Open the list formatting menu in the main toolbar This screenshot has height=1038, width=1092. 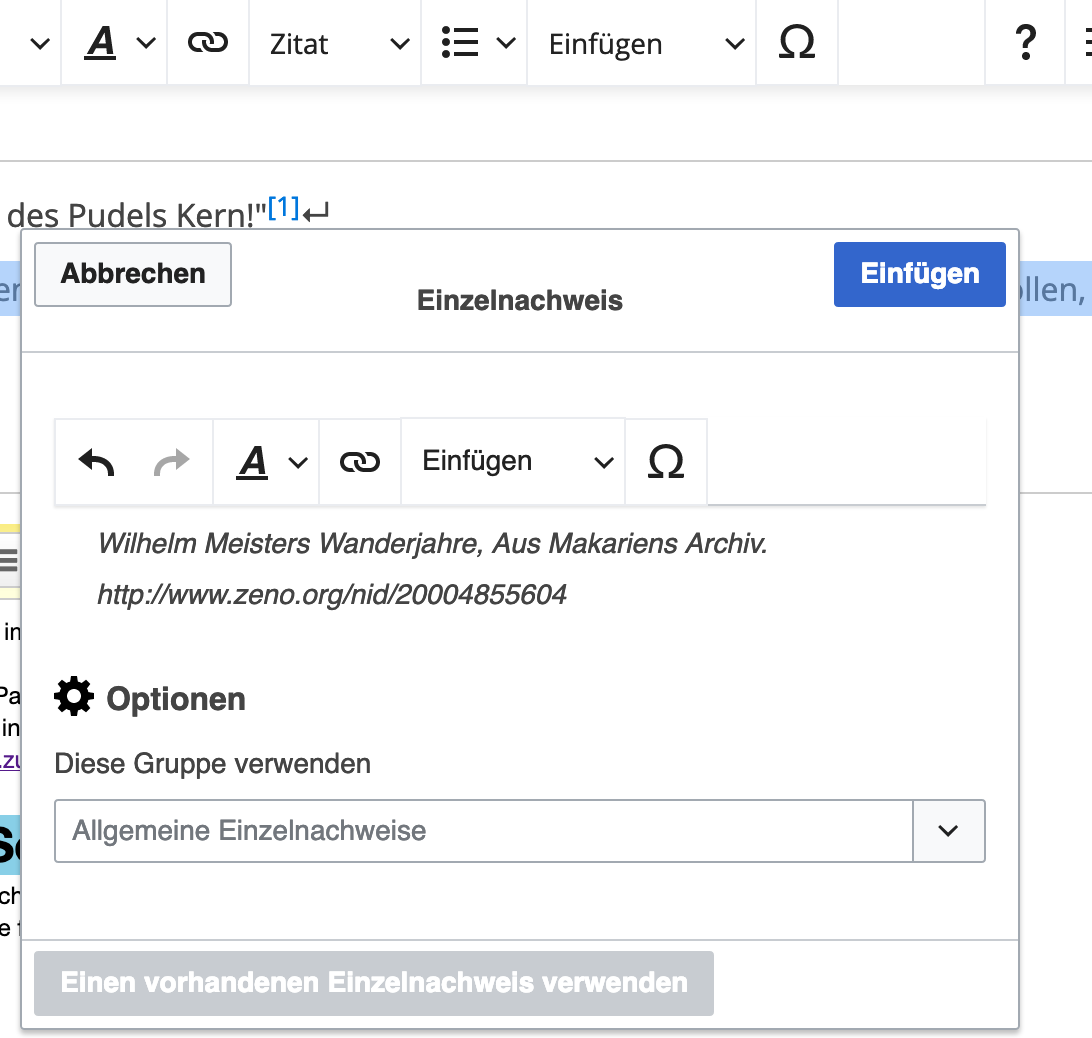pos(477,43)
